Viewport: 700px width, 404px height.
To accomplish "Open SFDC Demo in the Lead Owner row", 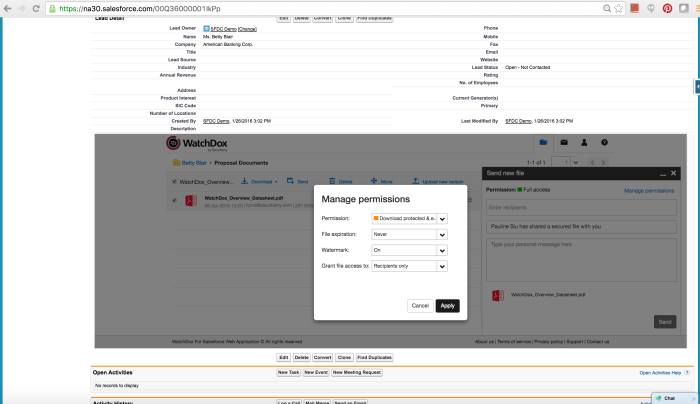I will click(223, 29).
